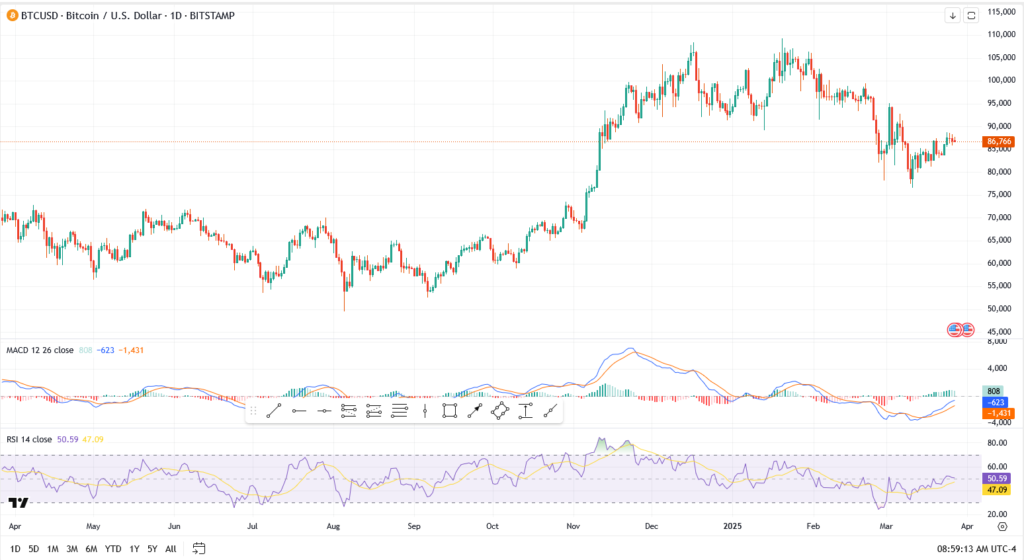Click the Go to date calendar icon
The width and height of the screenshot is (1024, 560).
coord(199,548)
